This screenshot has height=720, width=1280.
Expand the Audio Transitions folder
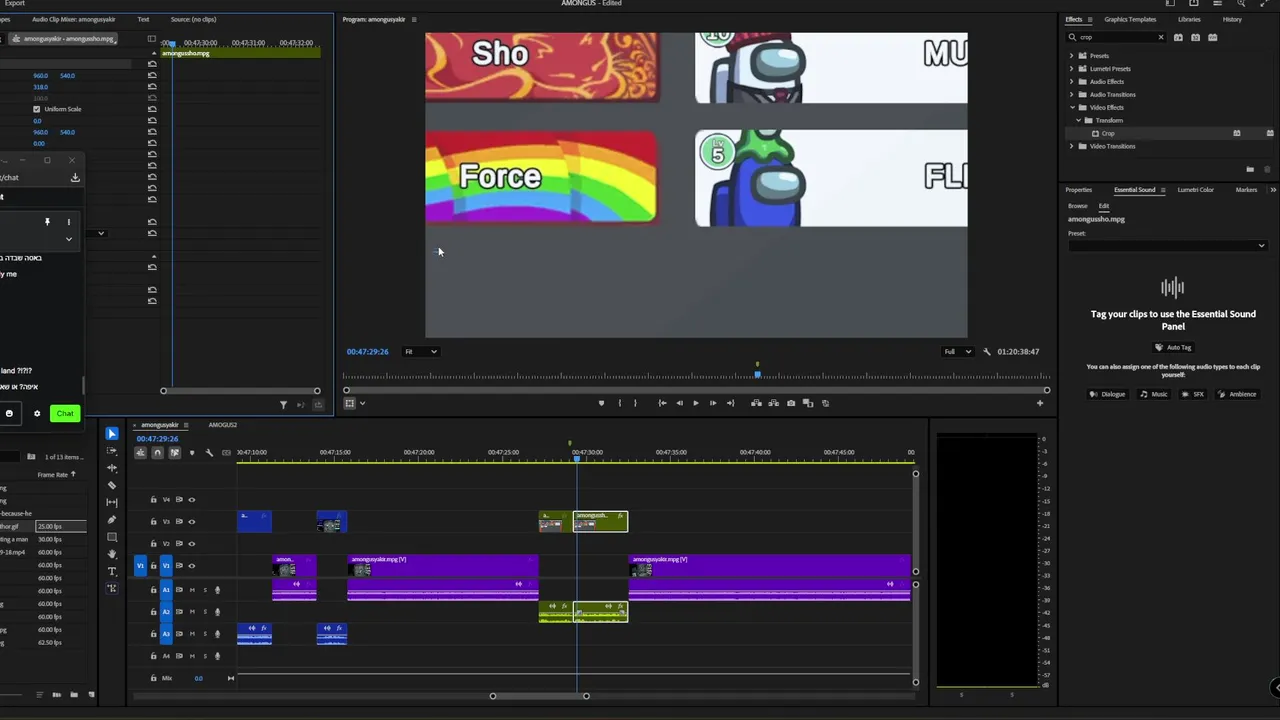click(1071, 95)
